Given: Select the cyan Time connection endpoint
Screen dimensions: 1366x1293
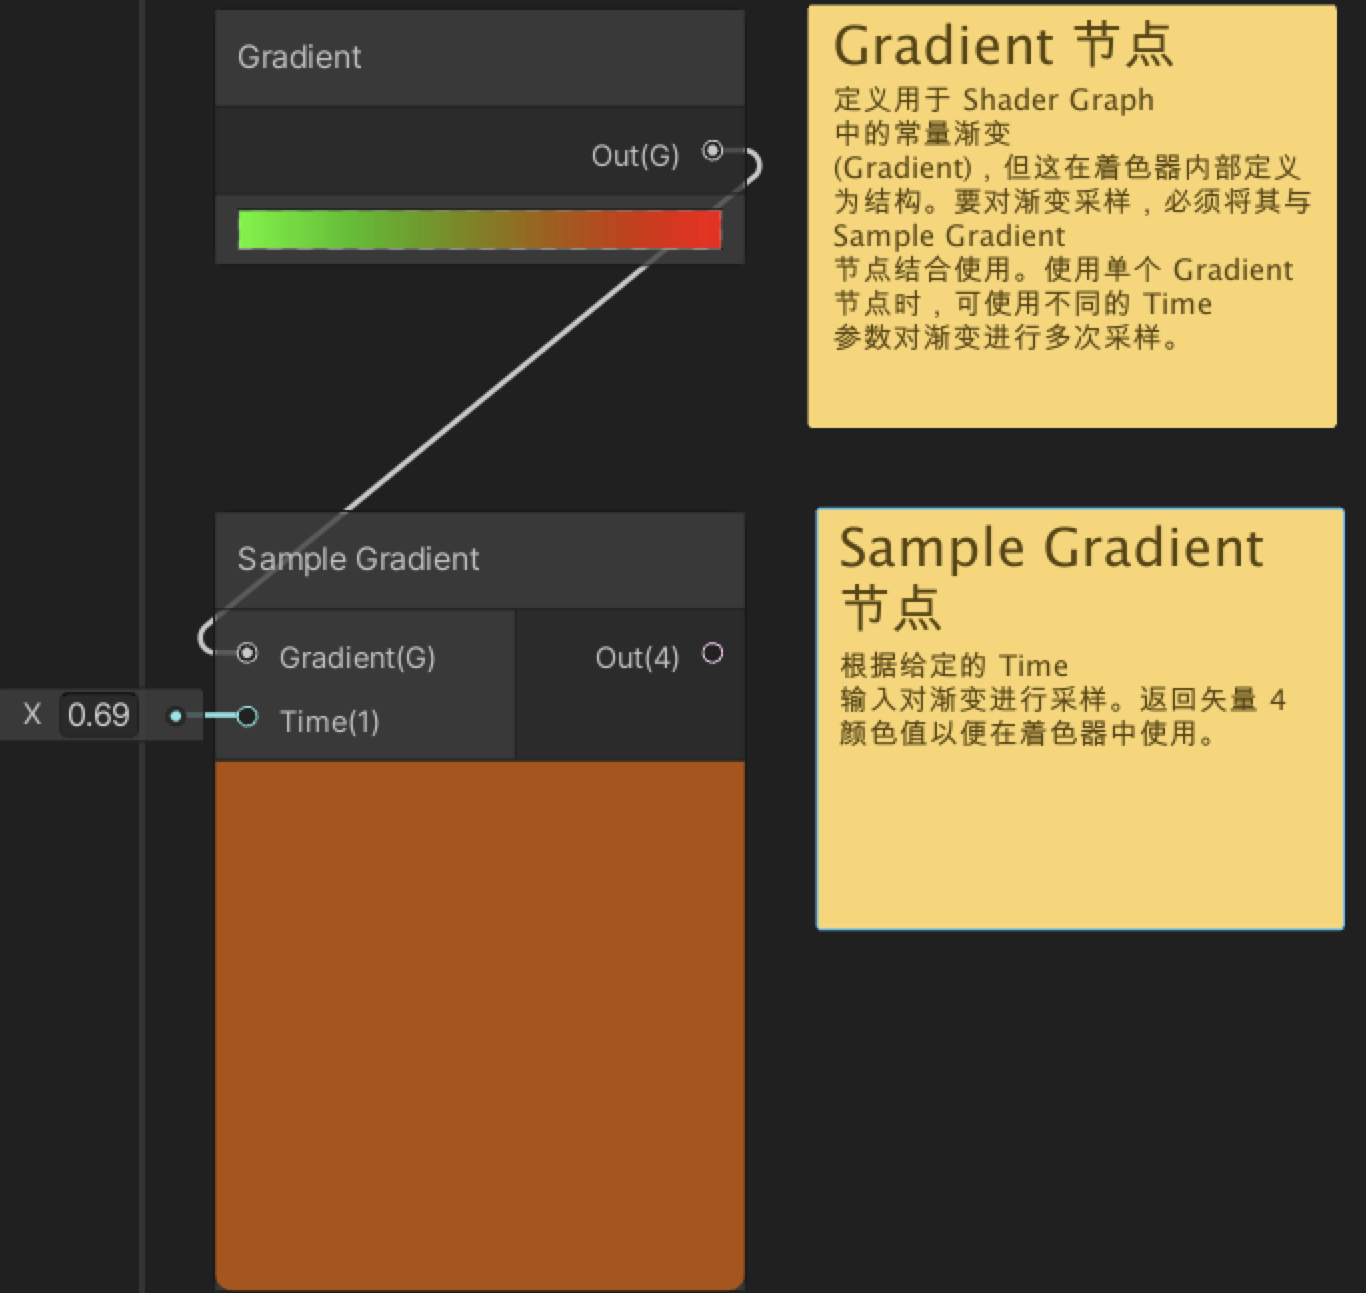Looking at the screenshot, I should [248, 716].
